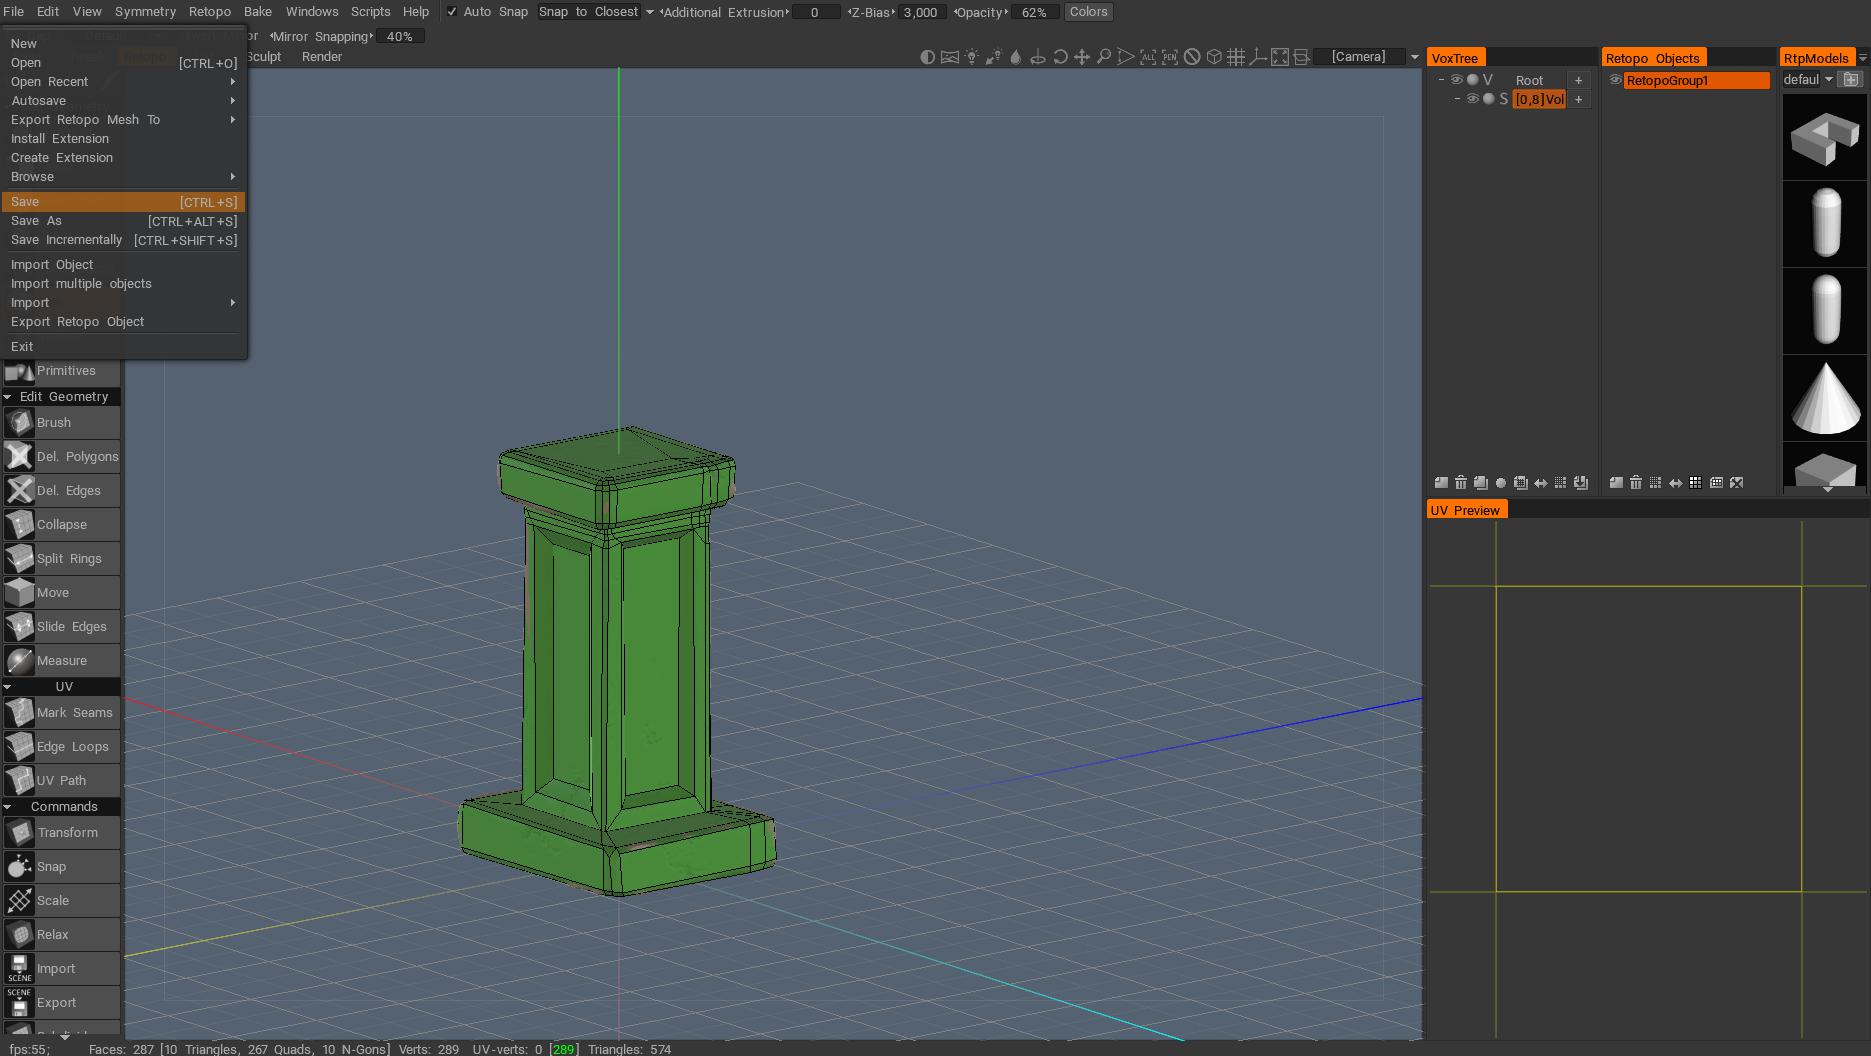This screenshot has width=1871, height=1056.
Task: Choose the Split Rings tool
Action: coord(60,558)
